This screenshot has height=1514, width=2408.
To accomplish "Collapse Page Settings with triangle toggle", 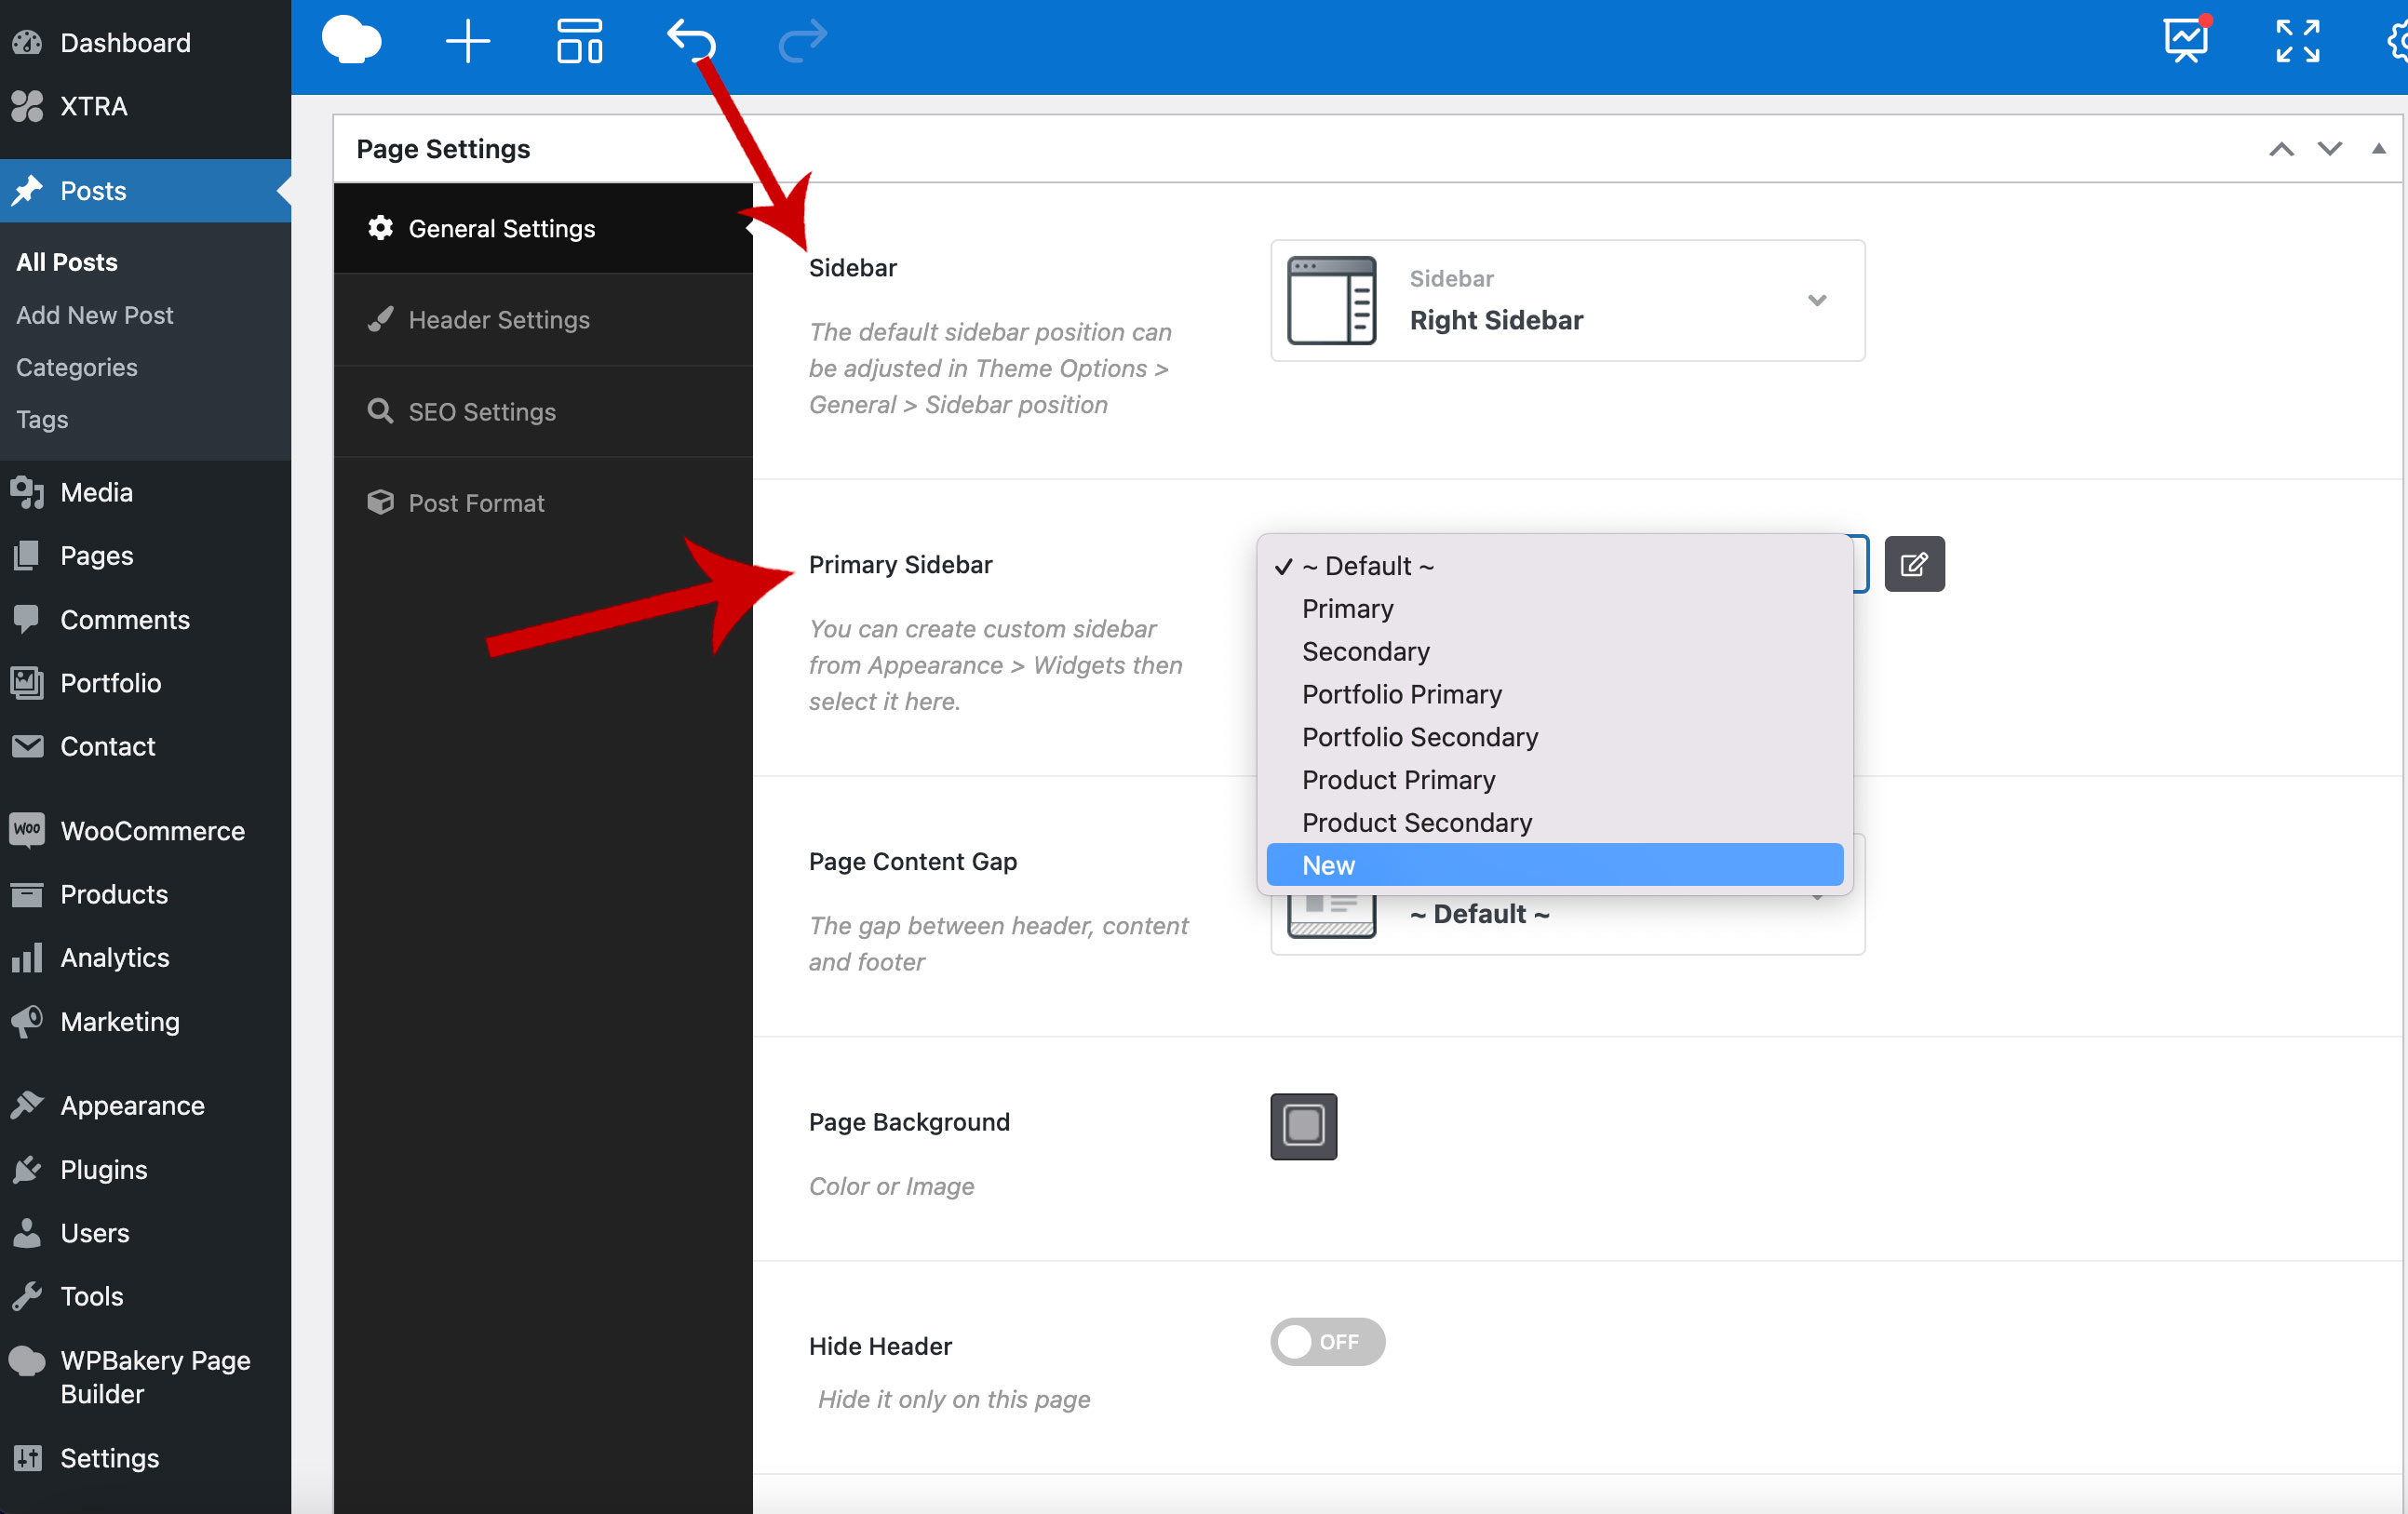I will click(x=2378, y=149).
